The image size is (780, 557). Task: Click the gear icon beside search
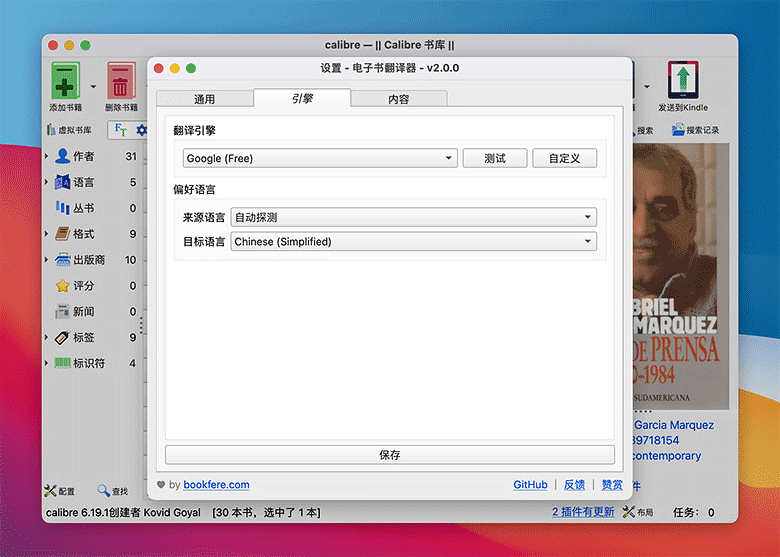142,130
